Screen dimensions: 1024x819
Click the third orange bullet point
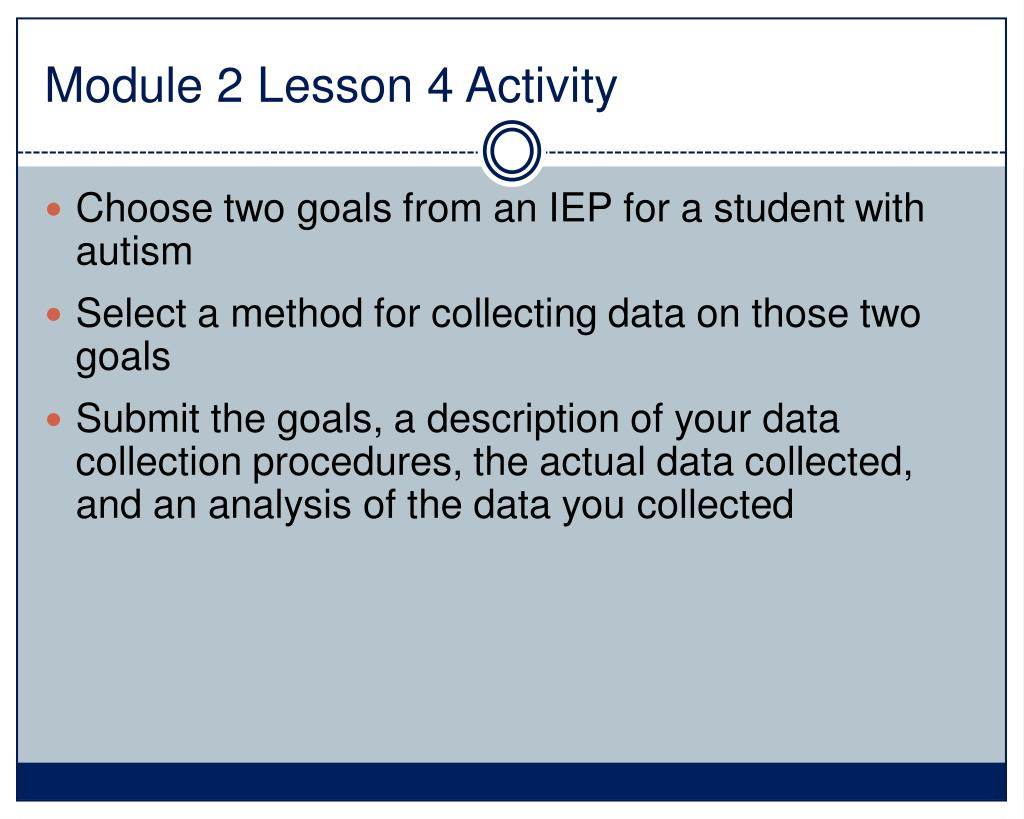(54, 419)
